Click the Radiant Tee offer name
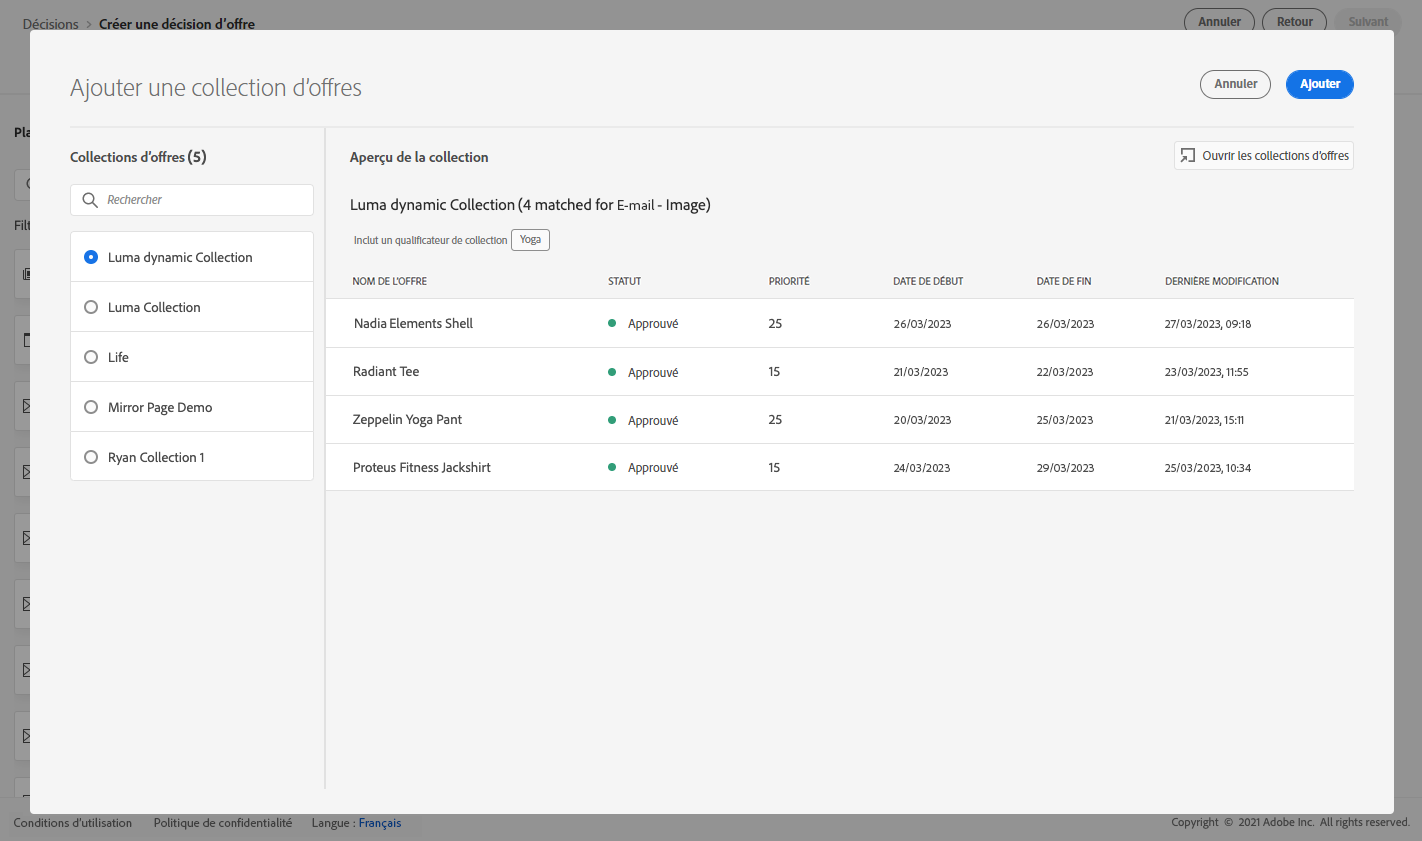 coord(386,371)
